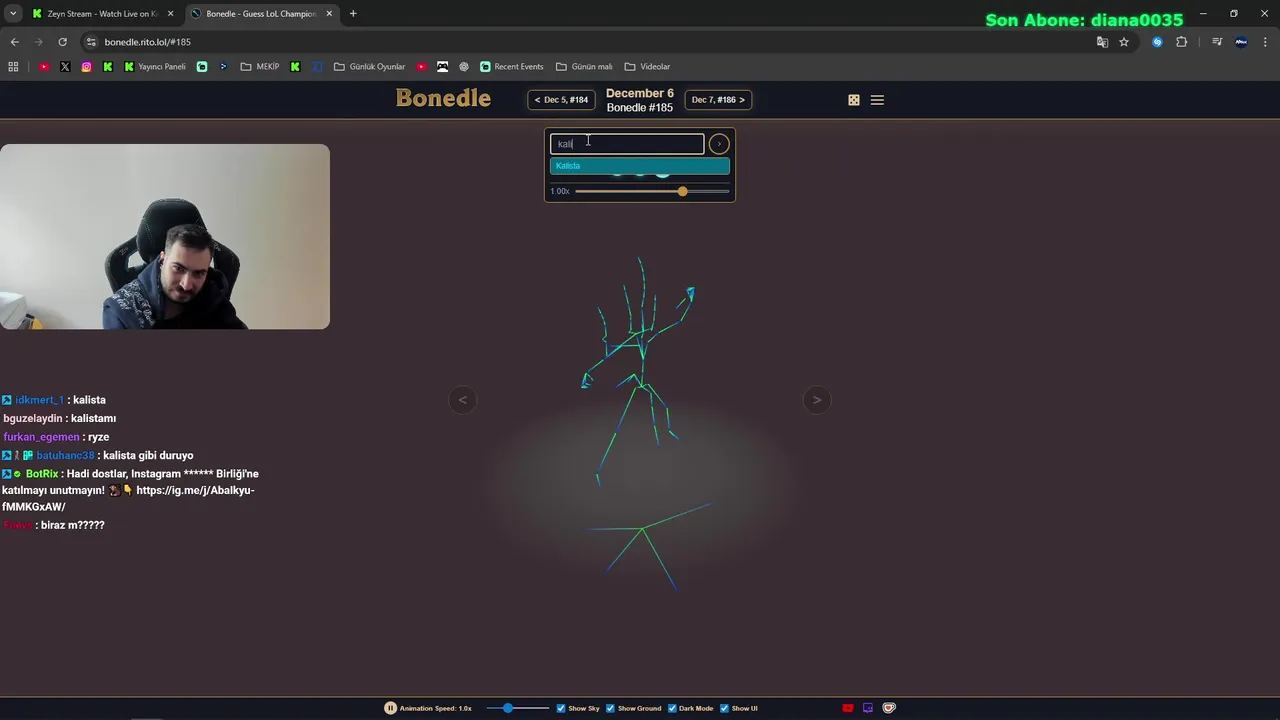The image size is (1280, 720).
Task: Click the Translate page icon in address bar
Action: tap(1102, 42)
